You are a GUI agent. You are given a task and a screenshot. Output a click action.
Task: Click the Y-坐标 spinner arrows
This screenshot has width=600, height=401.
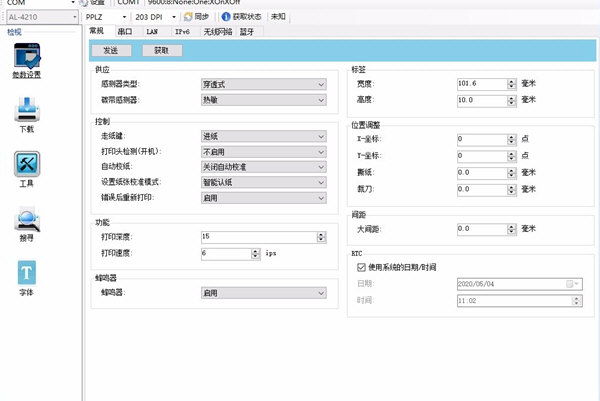click(512, 156)
